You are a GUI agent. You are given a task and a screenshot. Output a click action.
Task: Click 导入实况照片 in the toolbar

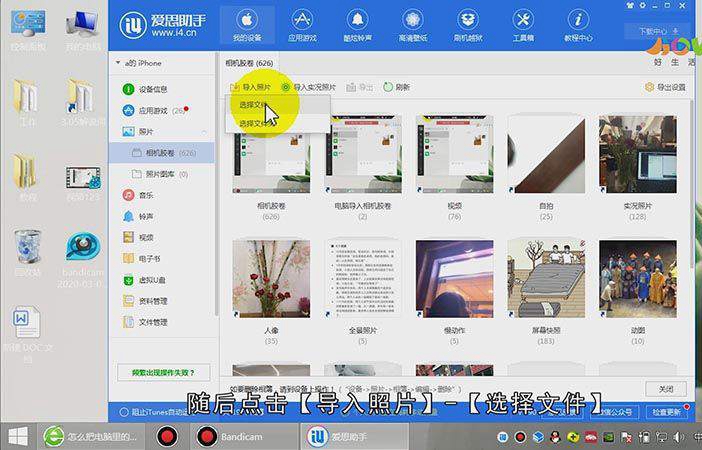tap(308, 87)
